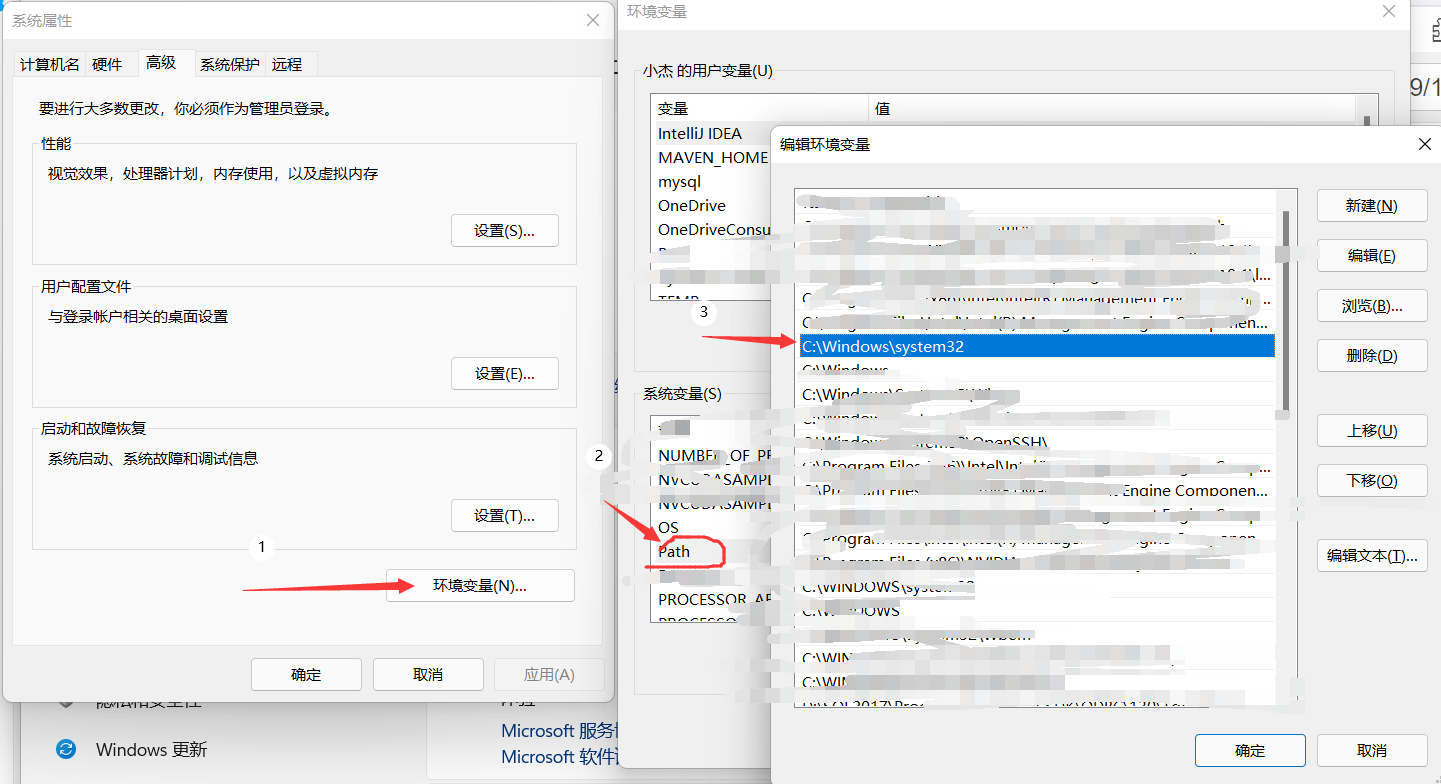Select C:\Windows\system32 path entry

1037,346
